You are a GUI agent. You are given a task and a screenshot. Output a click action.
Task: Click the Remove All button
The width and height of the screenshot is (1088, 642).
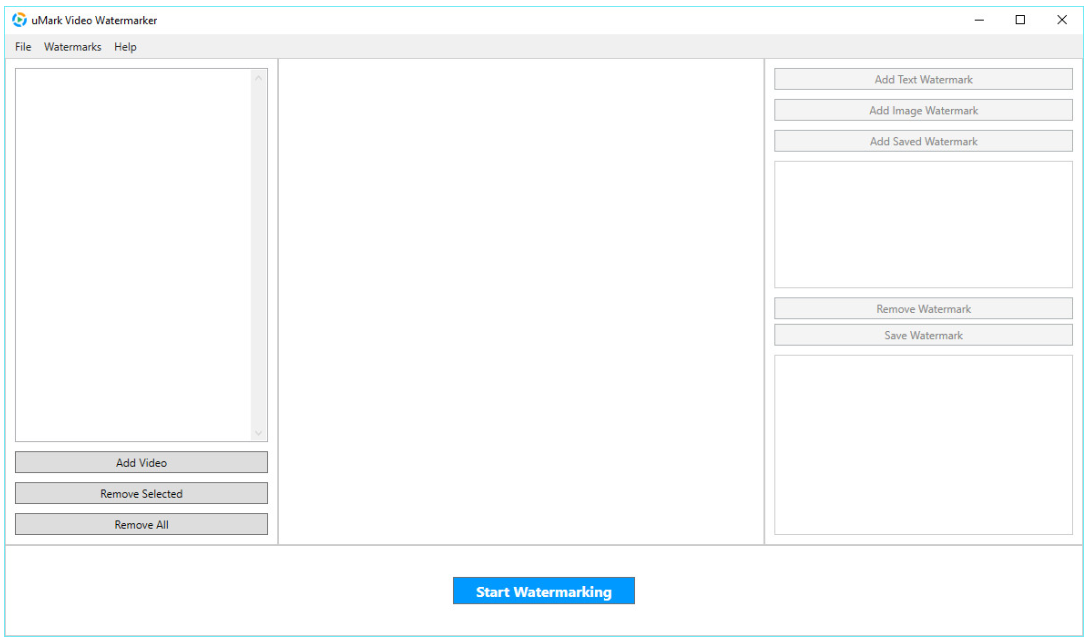coord(141,524)
